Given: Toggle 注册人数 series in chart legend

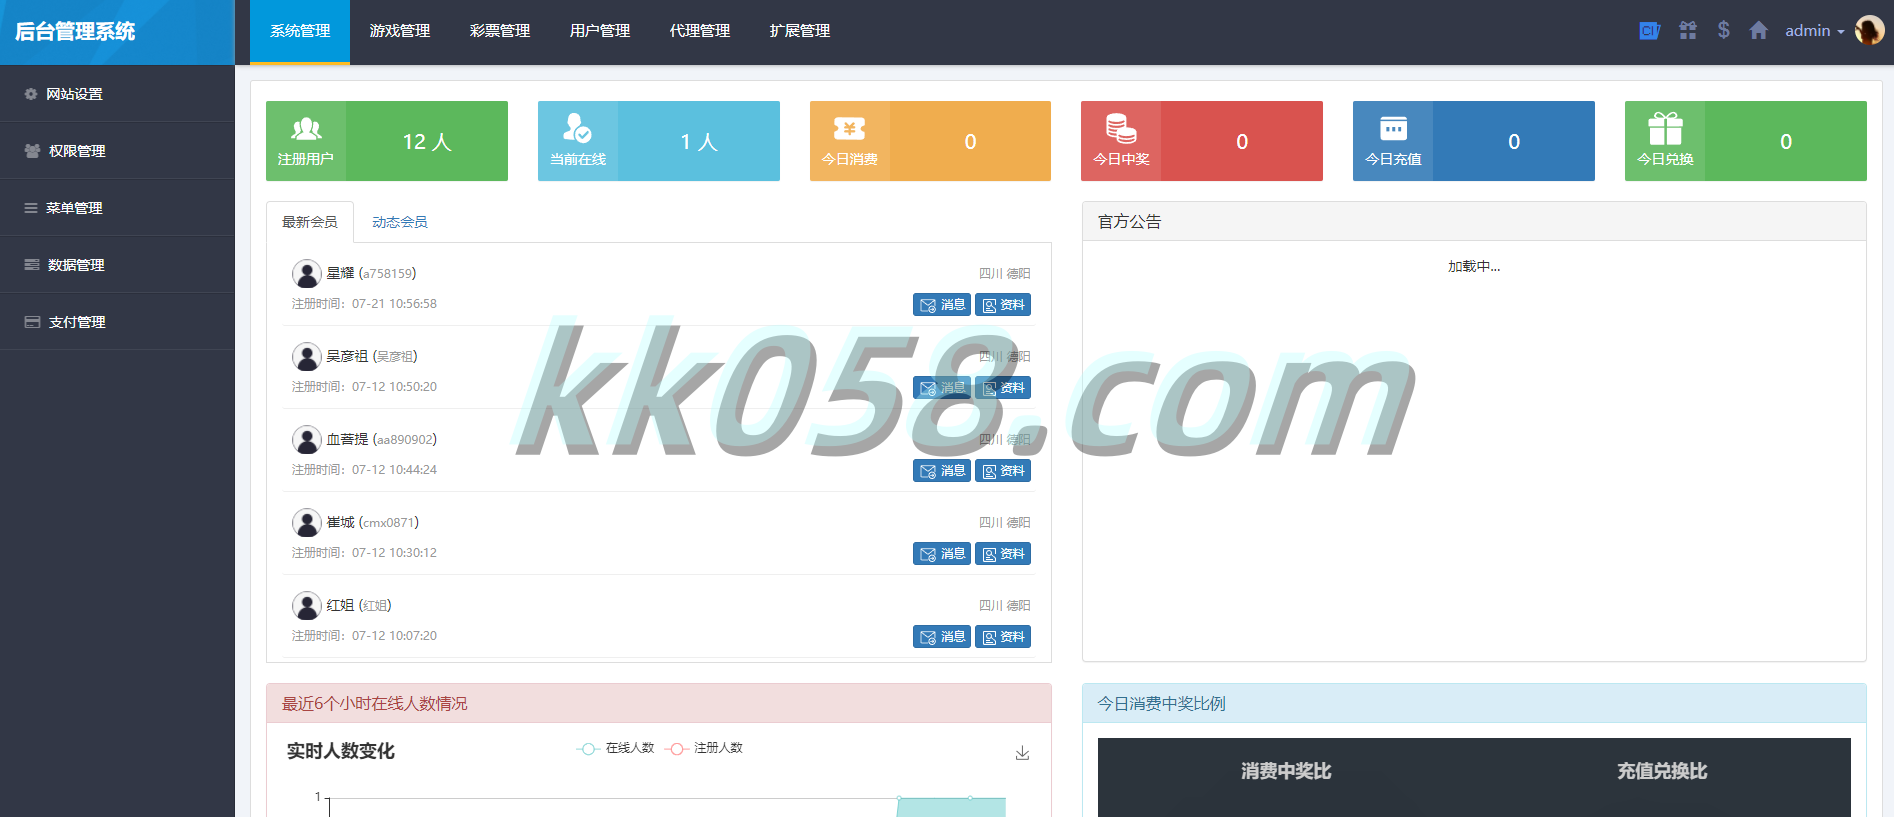Looking at the screenshot, I should click(x=705, y=748).
